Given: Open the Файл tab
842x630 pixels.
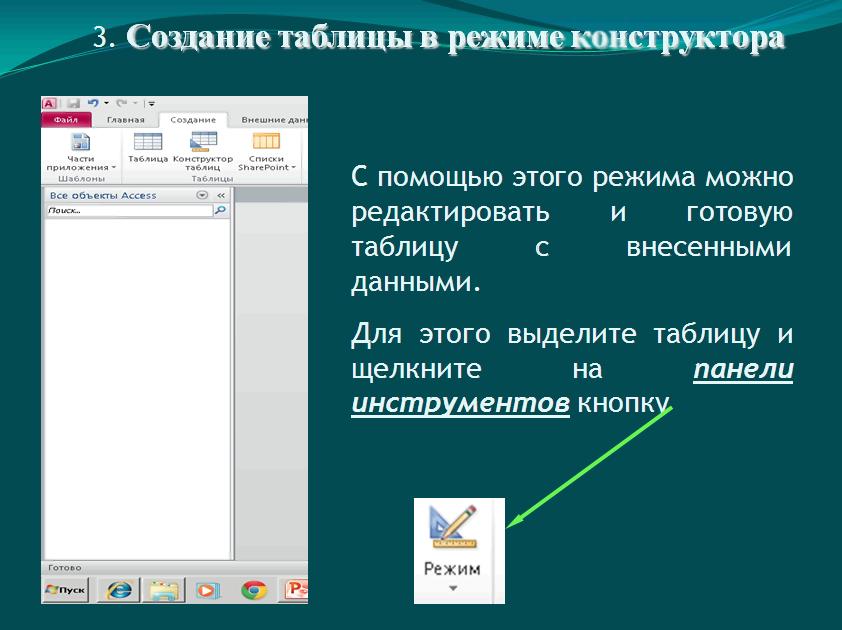Looking at the screenshot, I should pos(66,120).
